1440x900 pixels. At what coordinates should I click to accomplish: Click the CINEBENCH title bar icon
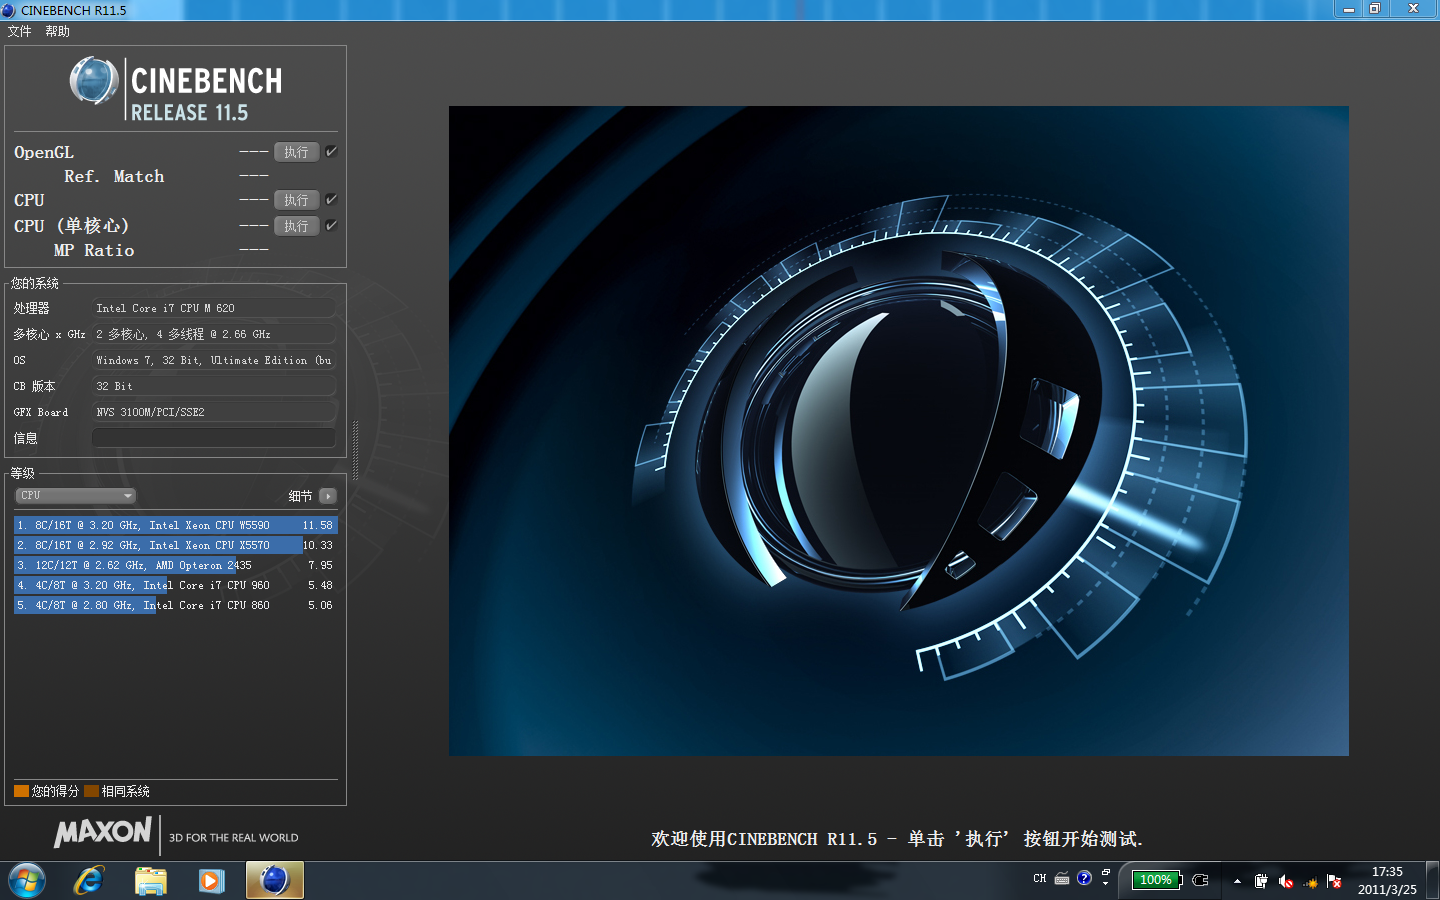click(9, 10)
